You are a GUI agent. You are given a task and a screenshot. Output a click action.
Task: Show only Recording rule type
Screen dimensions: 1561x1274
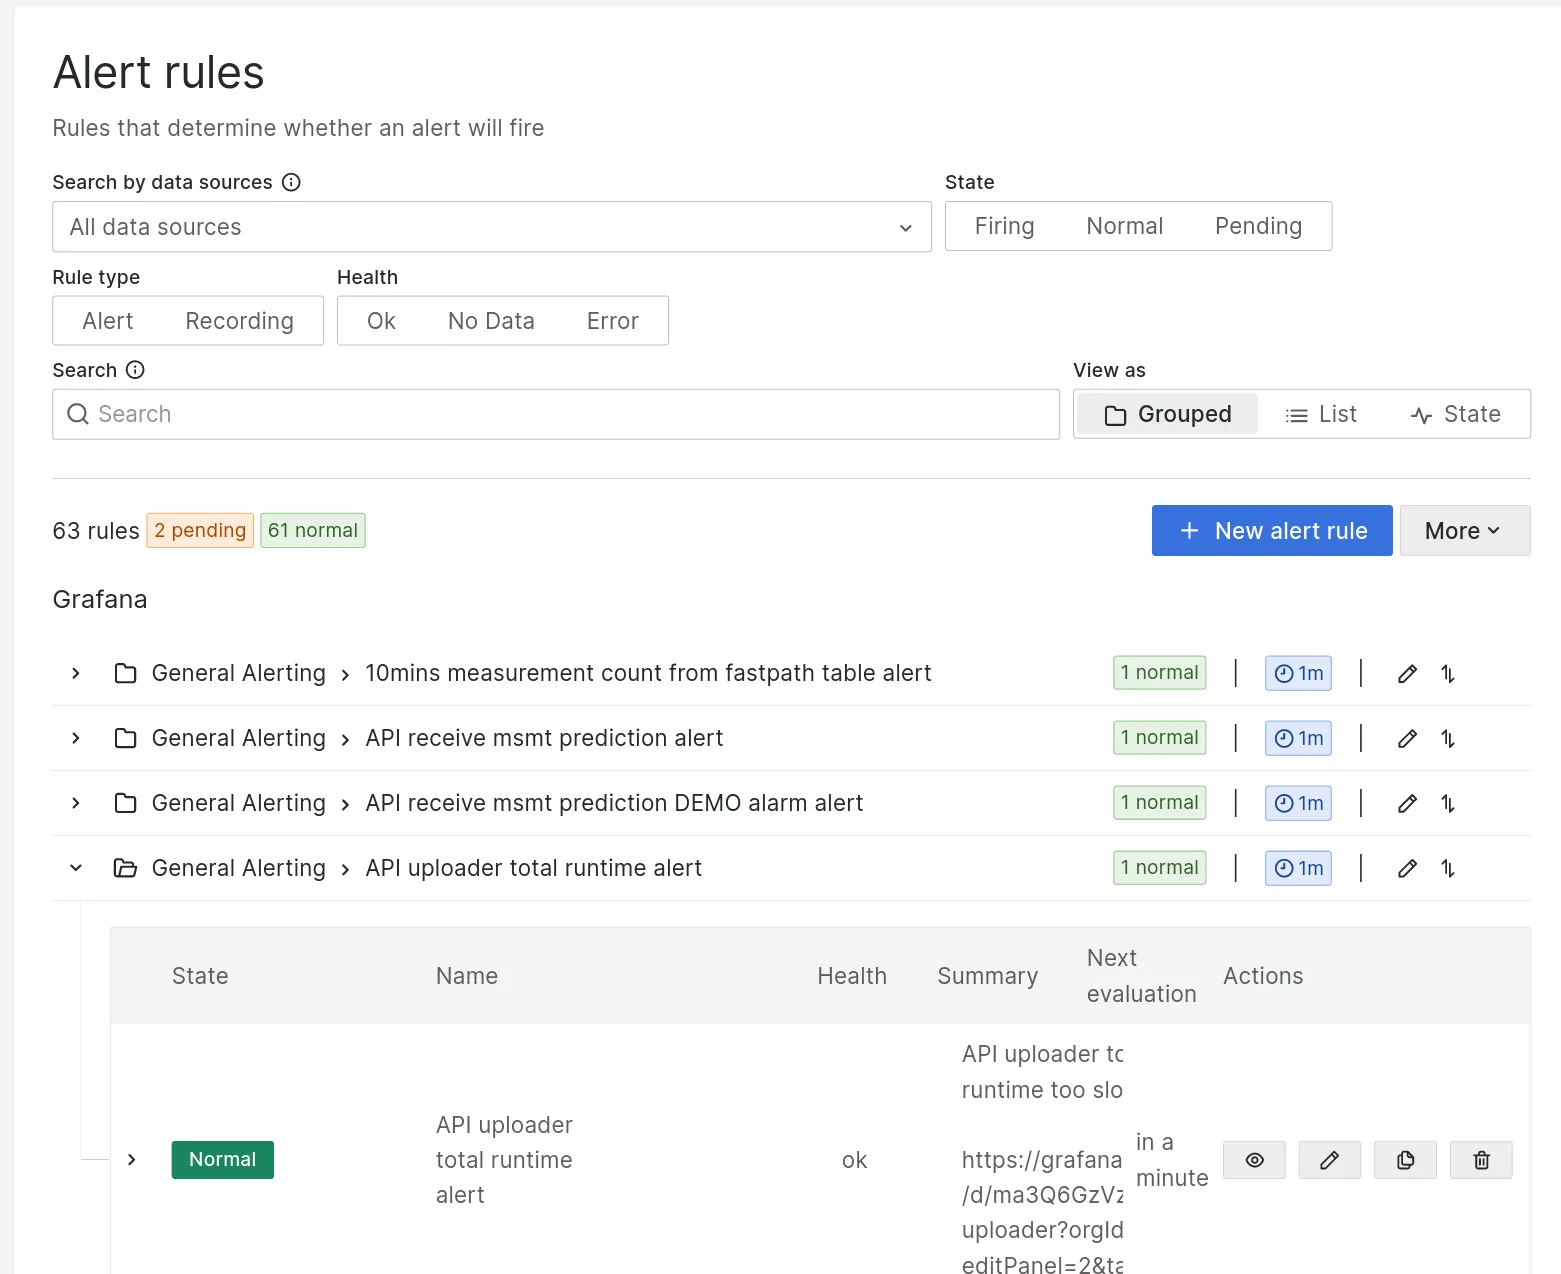239,321
